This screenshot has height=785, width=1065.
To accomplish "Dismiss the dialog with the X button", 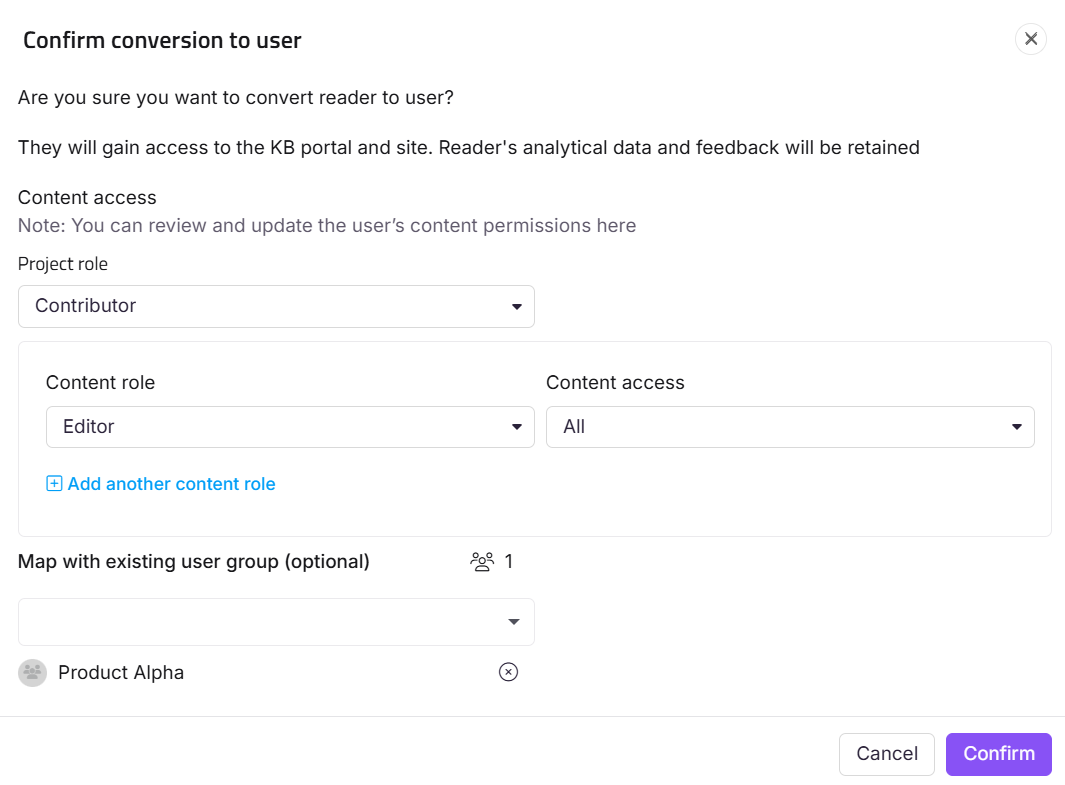I will 1031,39.
